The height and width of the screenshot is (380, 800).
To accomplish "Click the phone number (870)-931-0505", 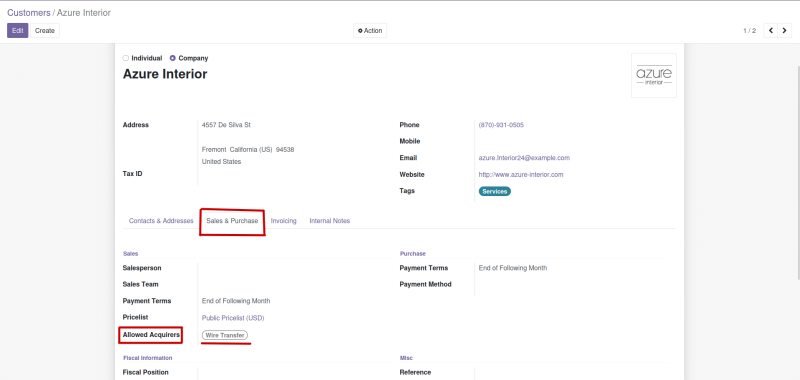I will 501,125.
